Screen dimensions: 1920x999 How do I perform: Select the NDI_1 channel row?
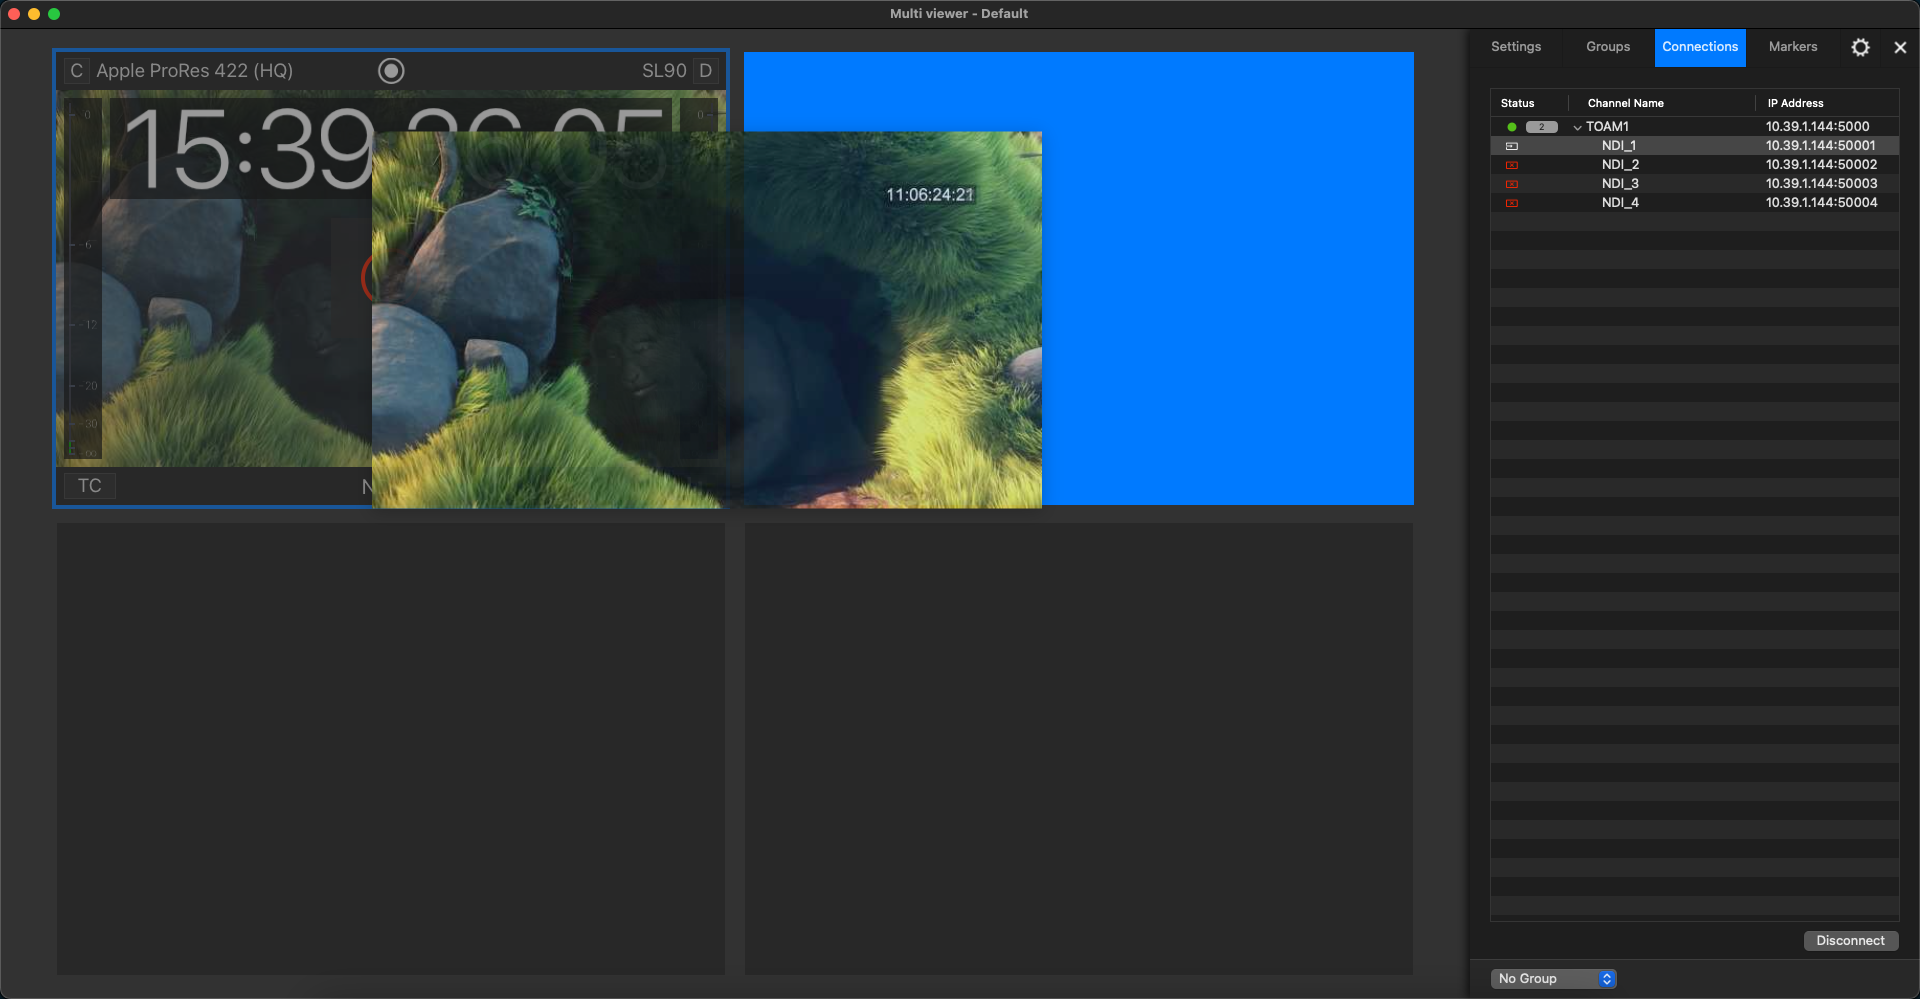[x=1695, y=146]
